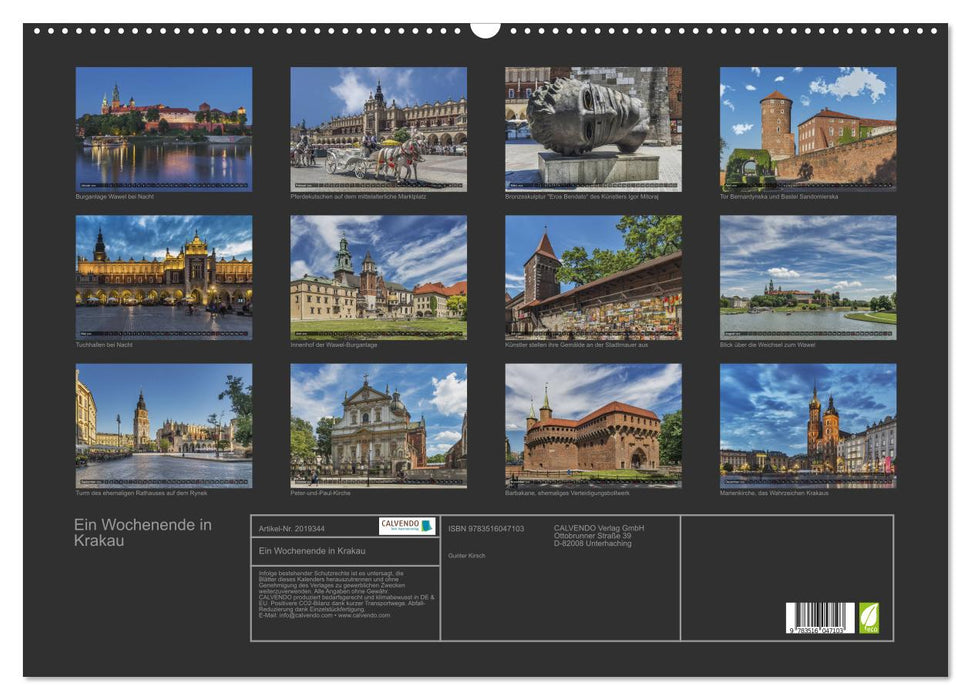Image resolution: width=971 pixels, height=700 pixels.
Task: Open the paintings at the Stadtmauer photo
Action: [593, 277]
